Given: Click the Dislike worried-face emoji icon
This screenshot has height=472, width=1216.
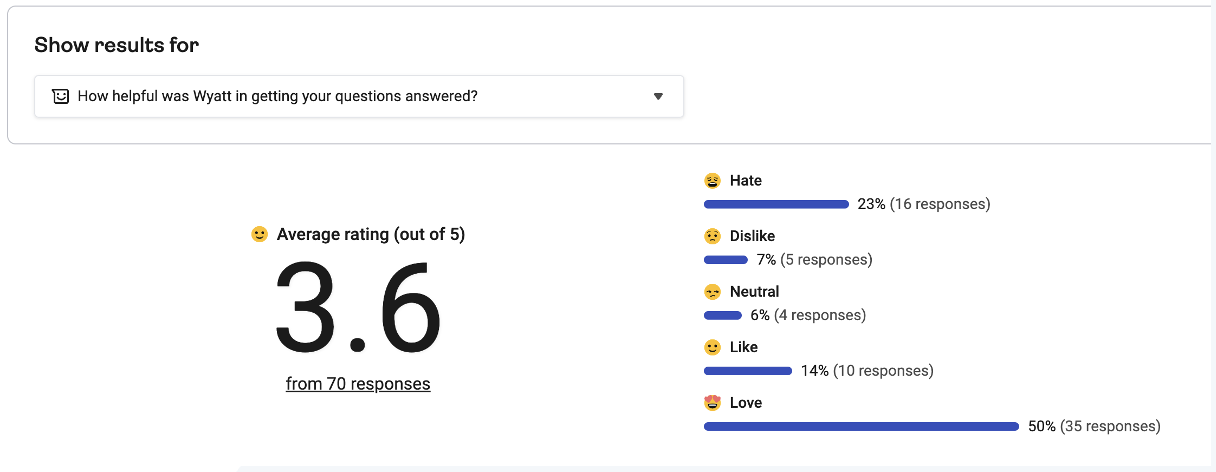Looking at the screenshot, I should [x=712, y=237].
